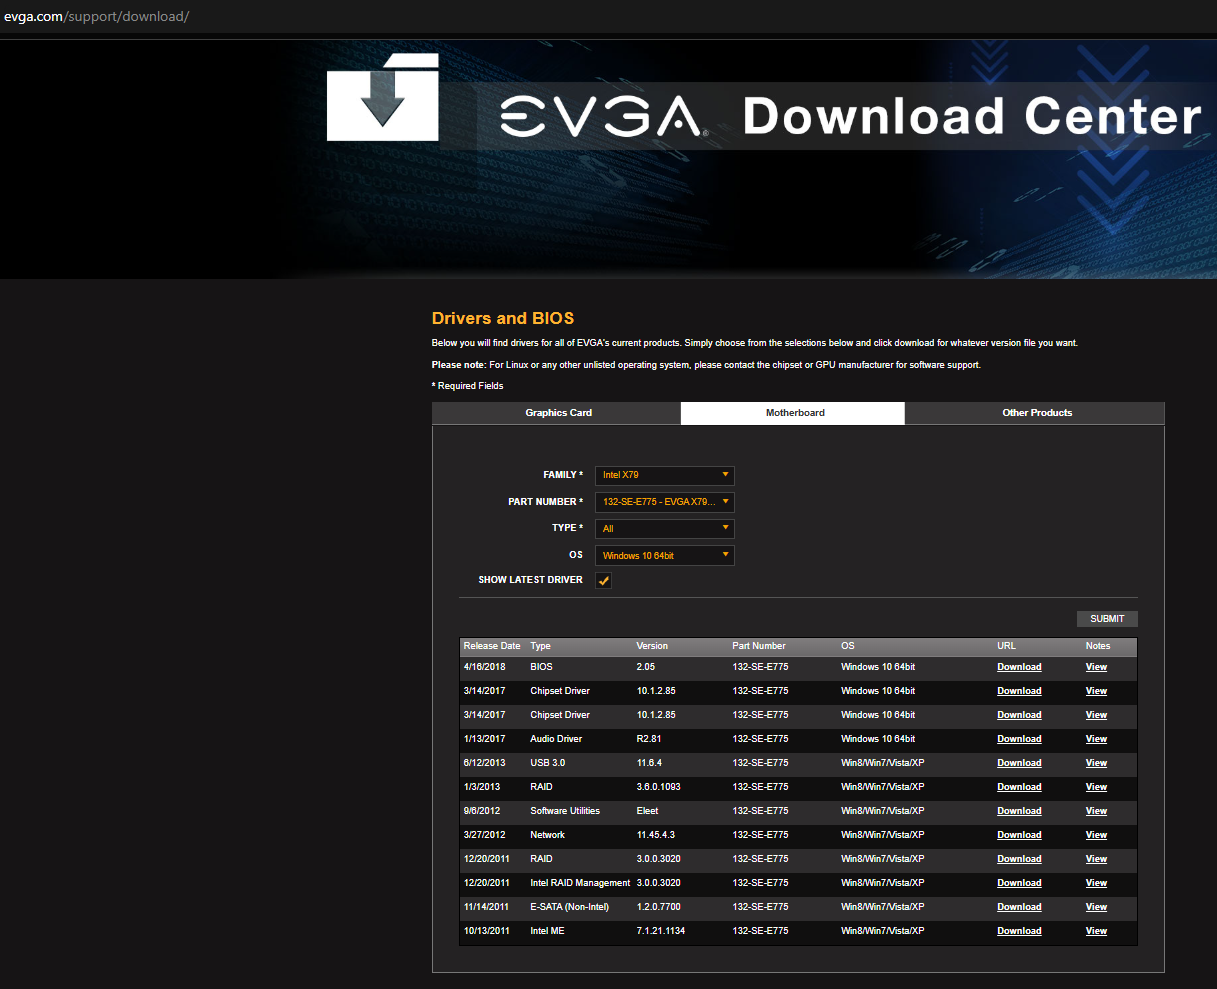Click the Part Number column header
The image size is (1217, 989).
pyautogui.click(x=759, y=646)
